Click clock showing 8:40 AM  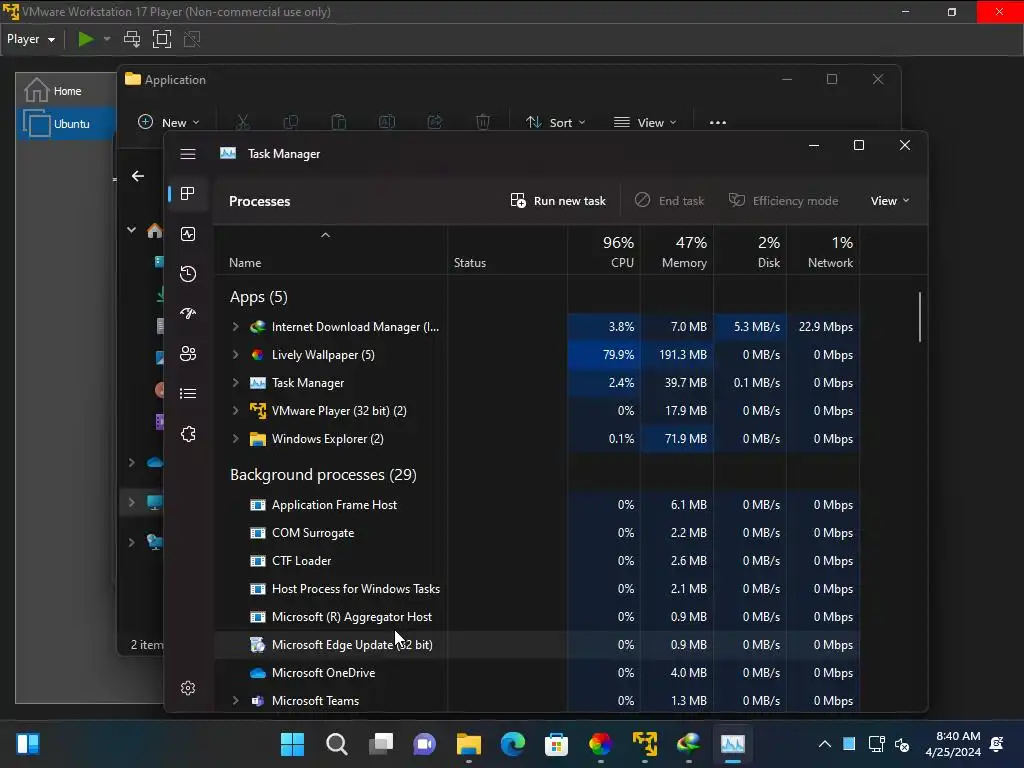[953, 744]
